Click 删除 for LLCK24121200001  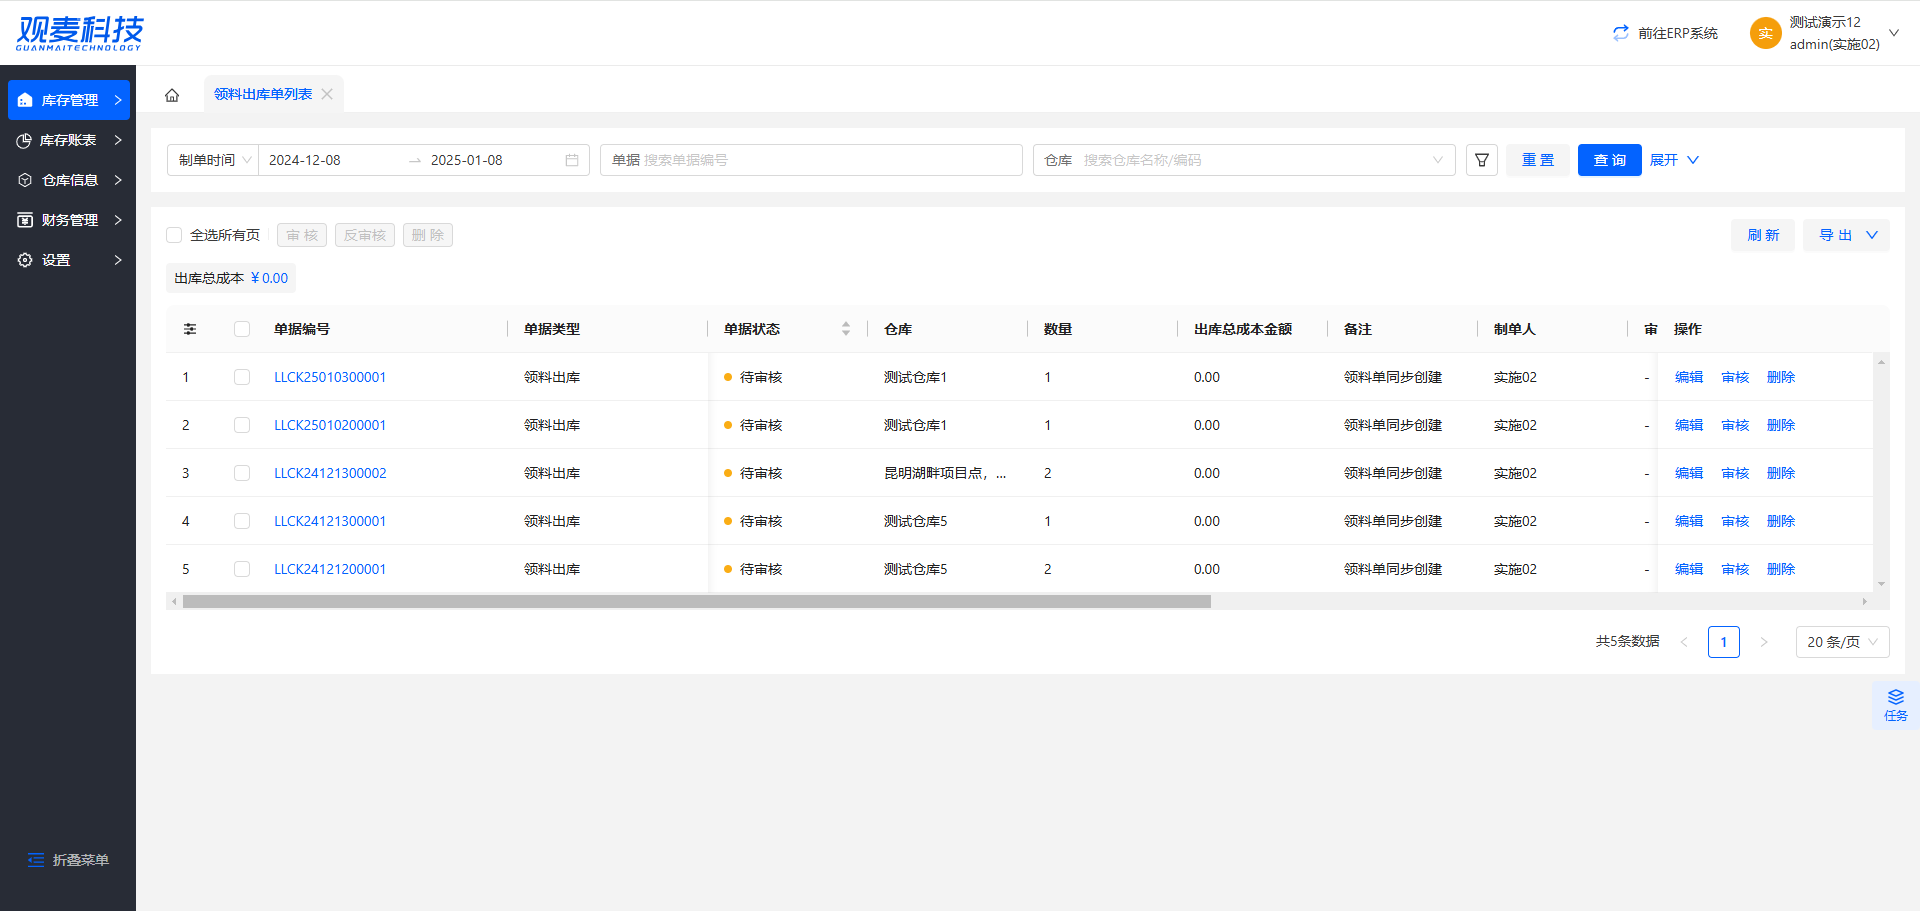[1781, 569]
